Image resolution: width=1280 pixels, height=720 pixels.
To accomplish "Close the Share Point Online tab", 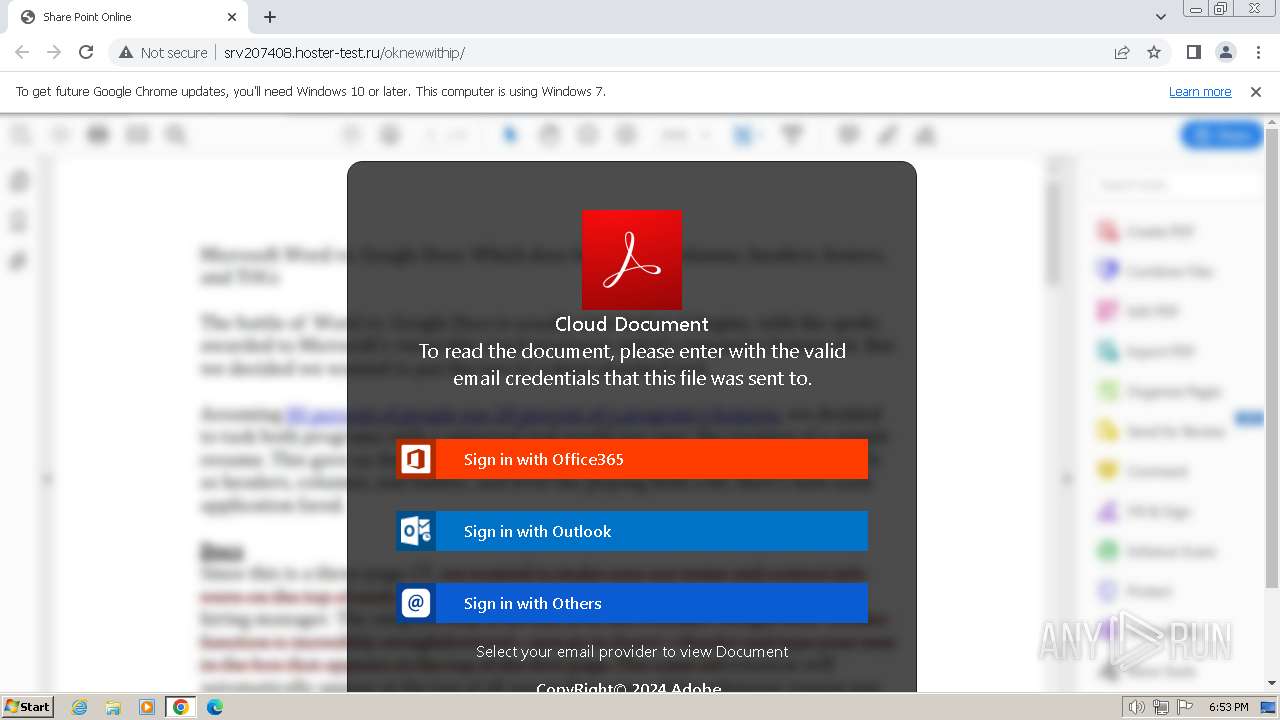I will pos(232,17).
